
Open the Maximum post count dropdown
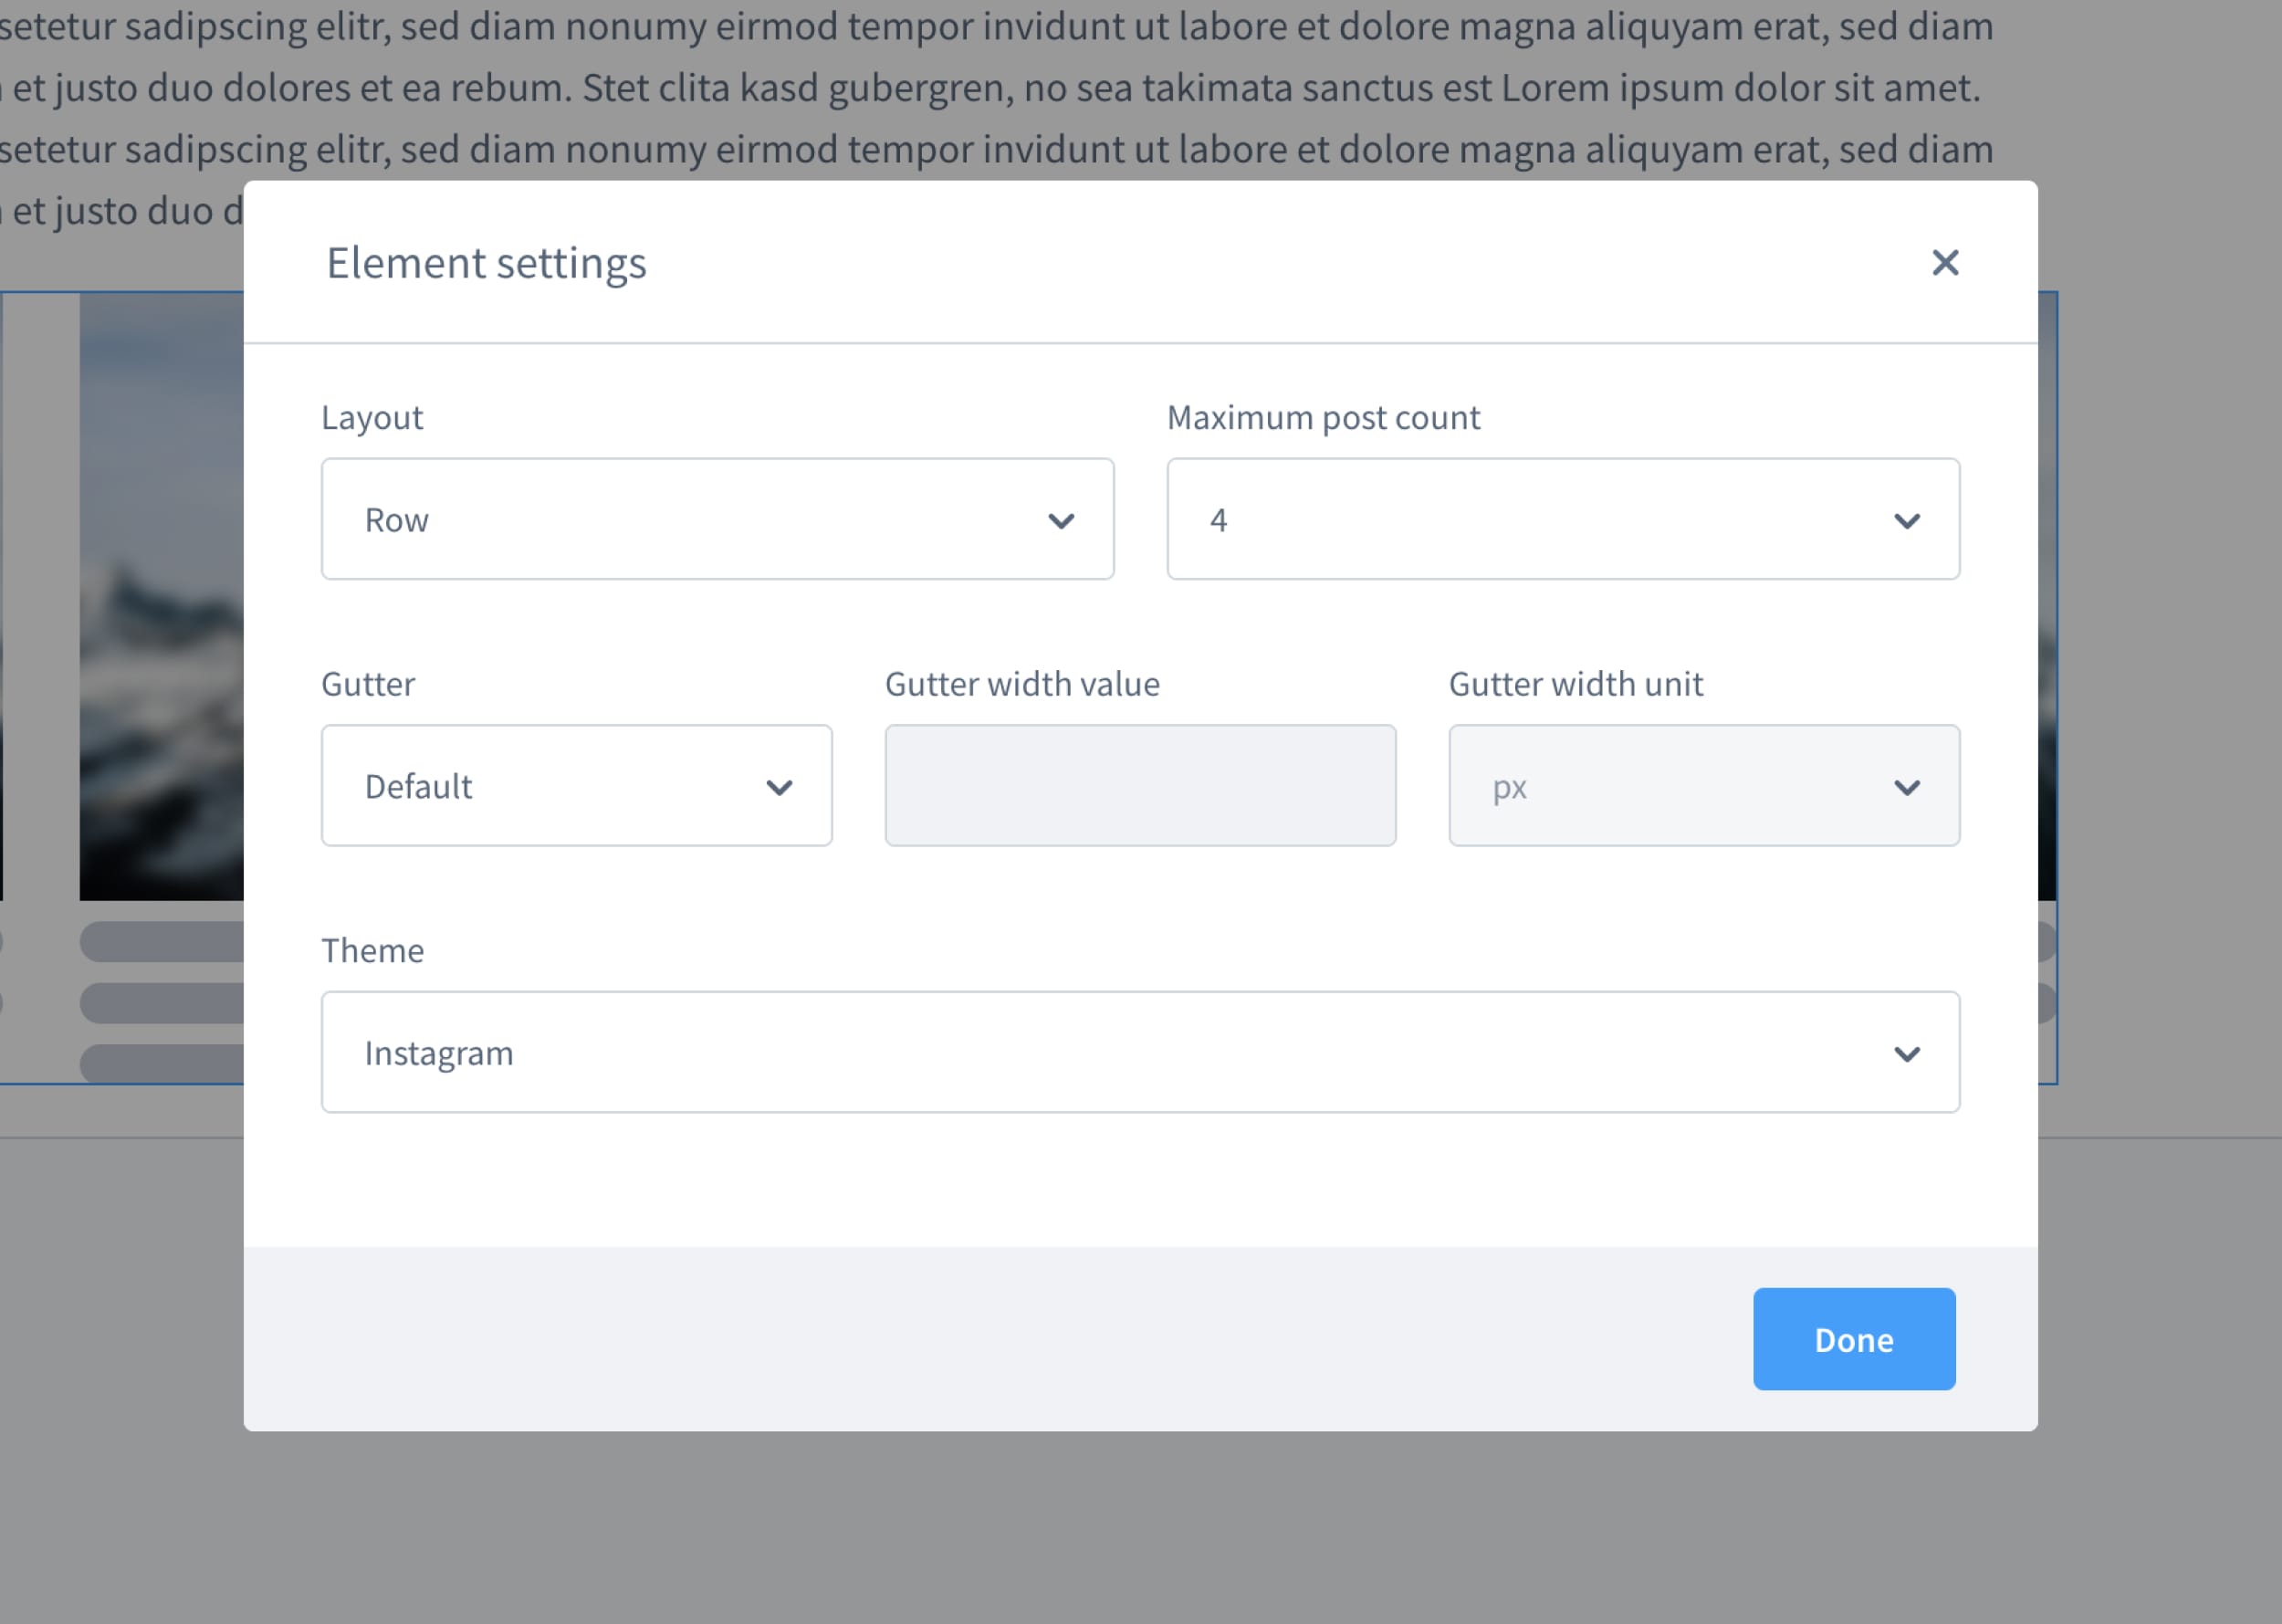(x=1563, y=519)
